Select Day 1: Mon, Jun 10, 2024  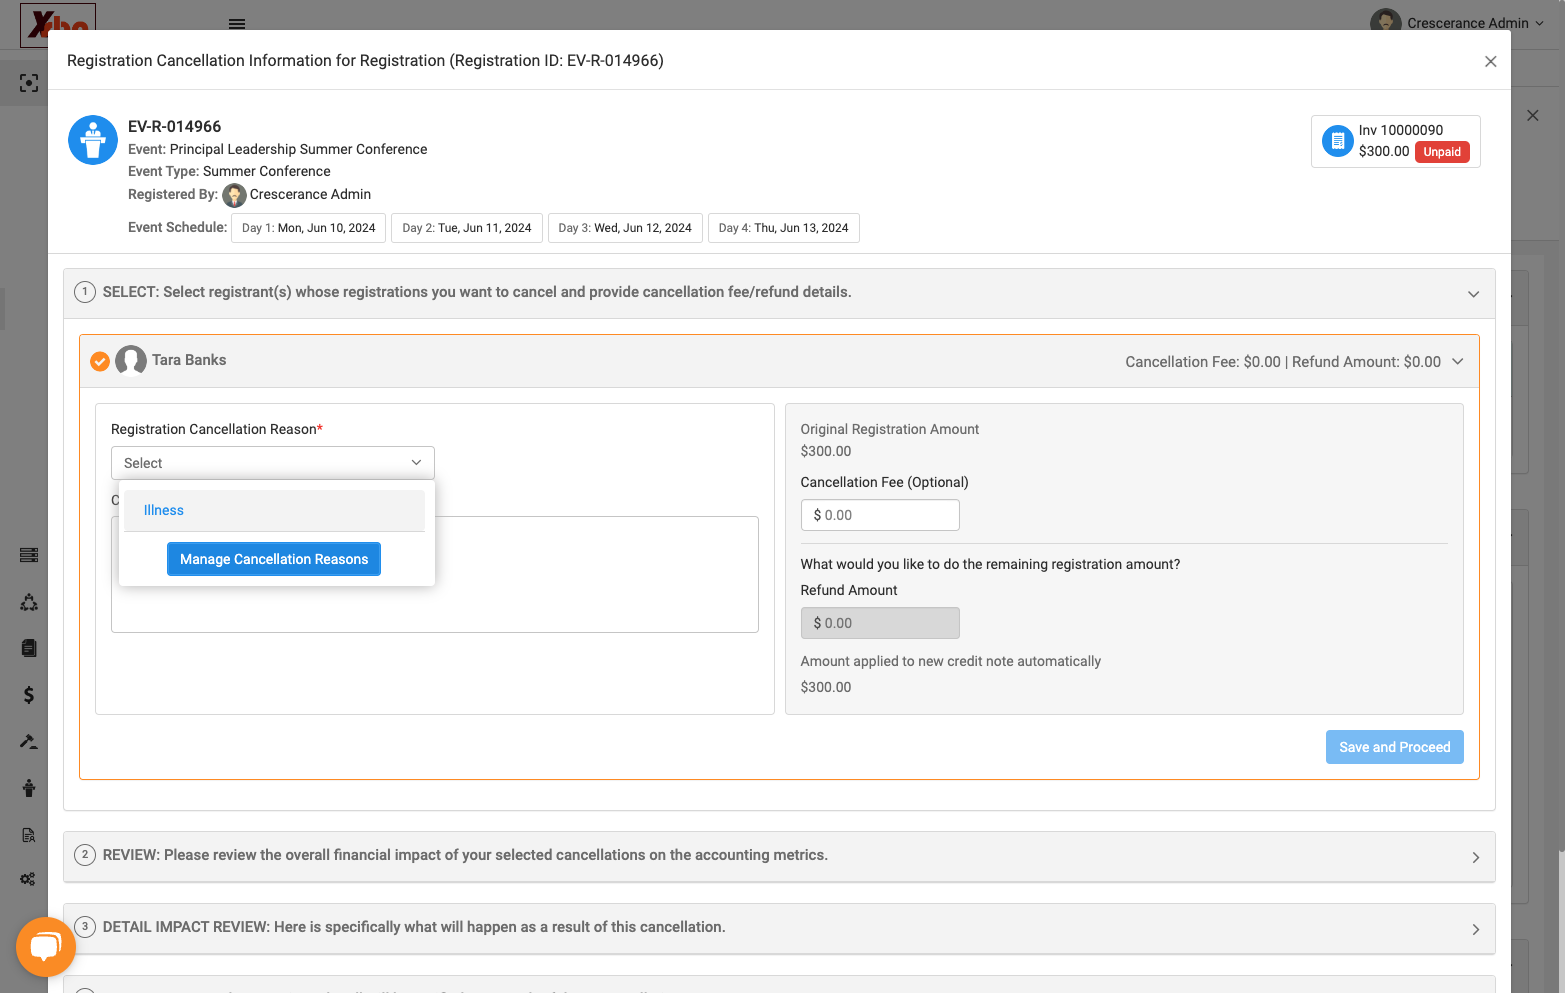point(309,228)
